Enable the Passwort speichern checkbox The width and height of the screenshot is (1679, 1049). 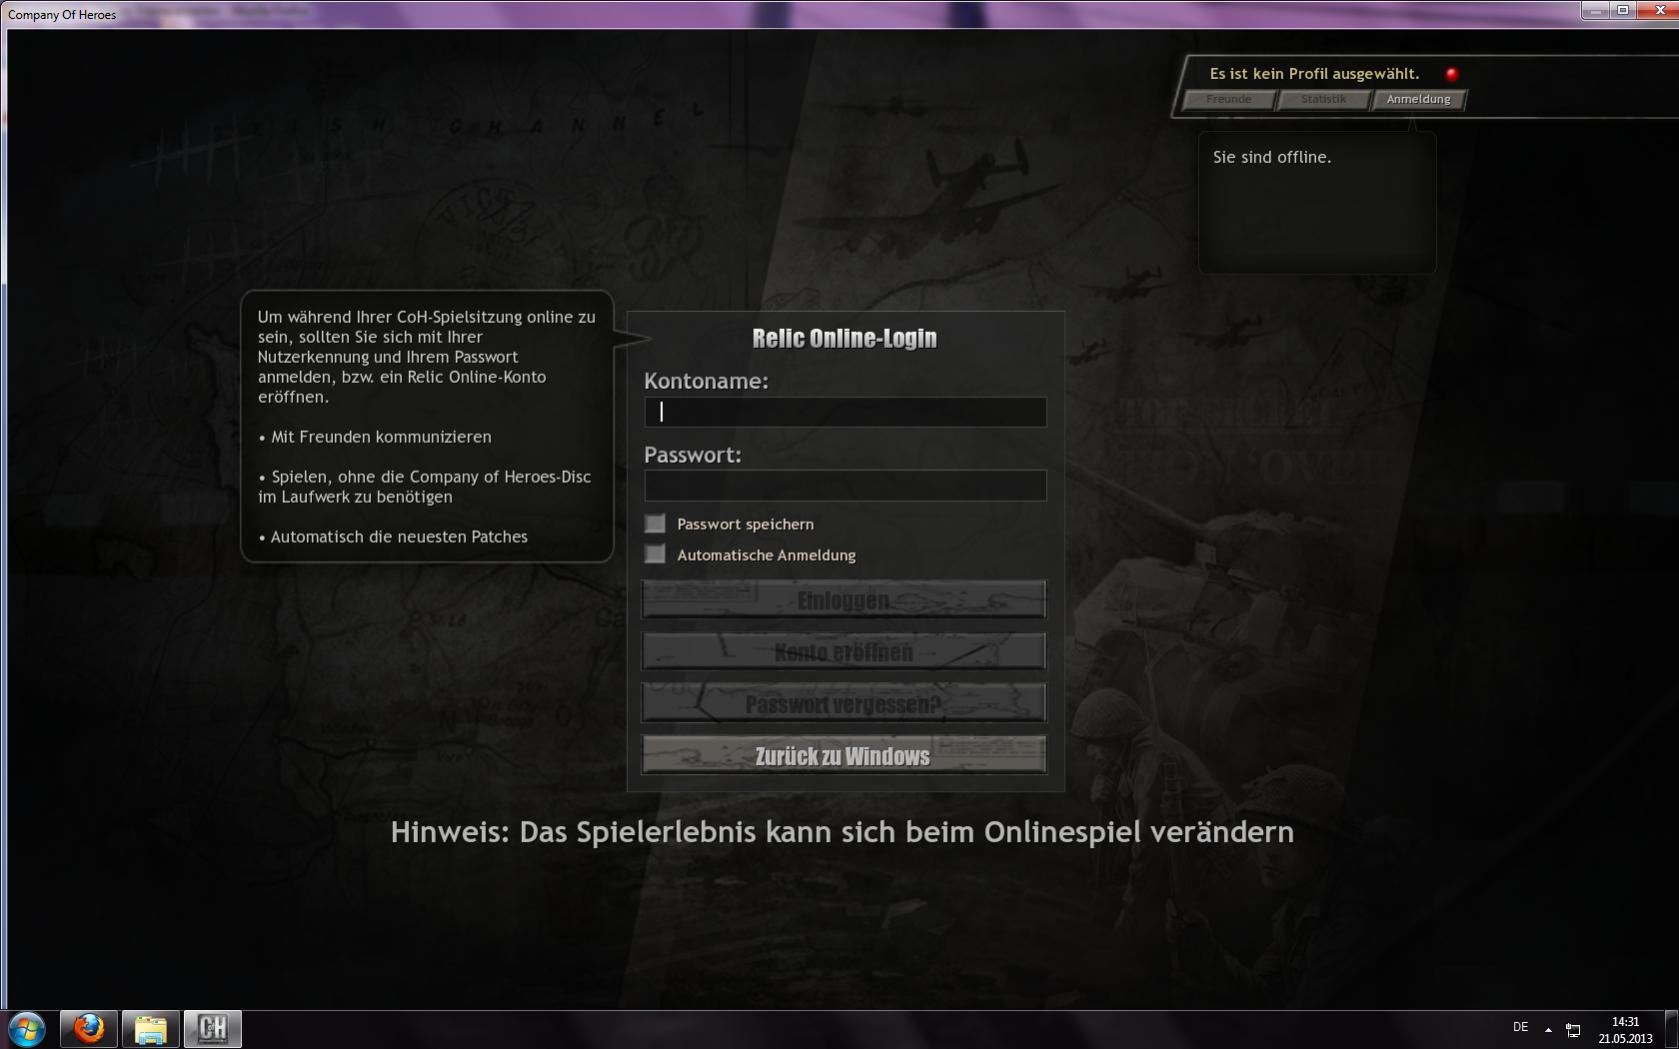655,523
